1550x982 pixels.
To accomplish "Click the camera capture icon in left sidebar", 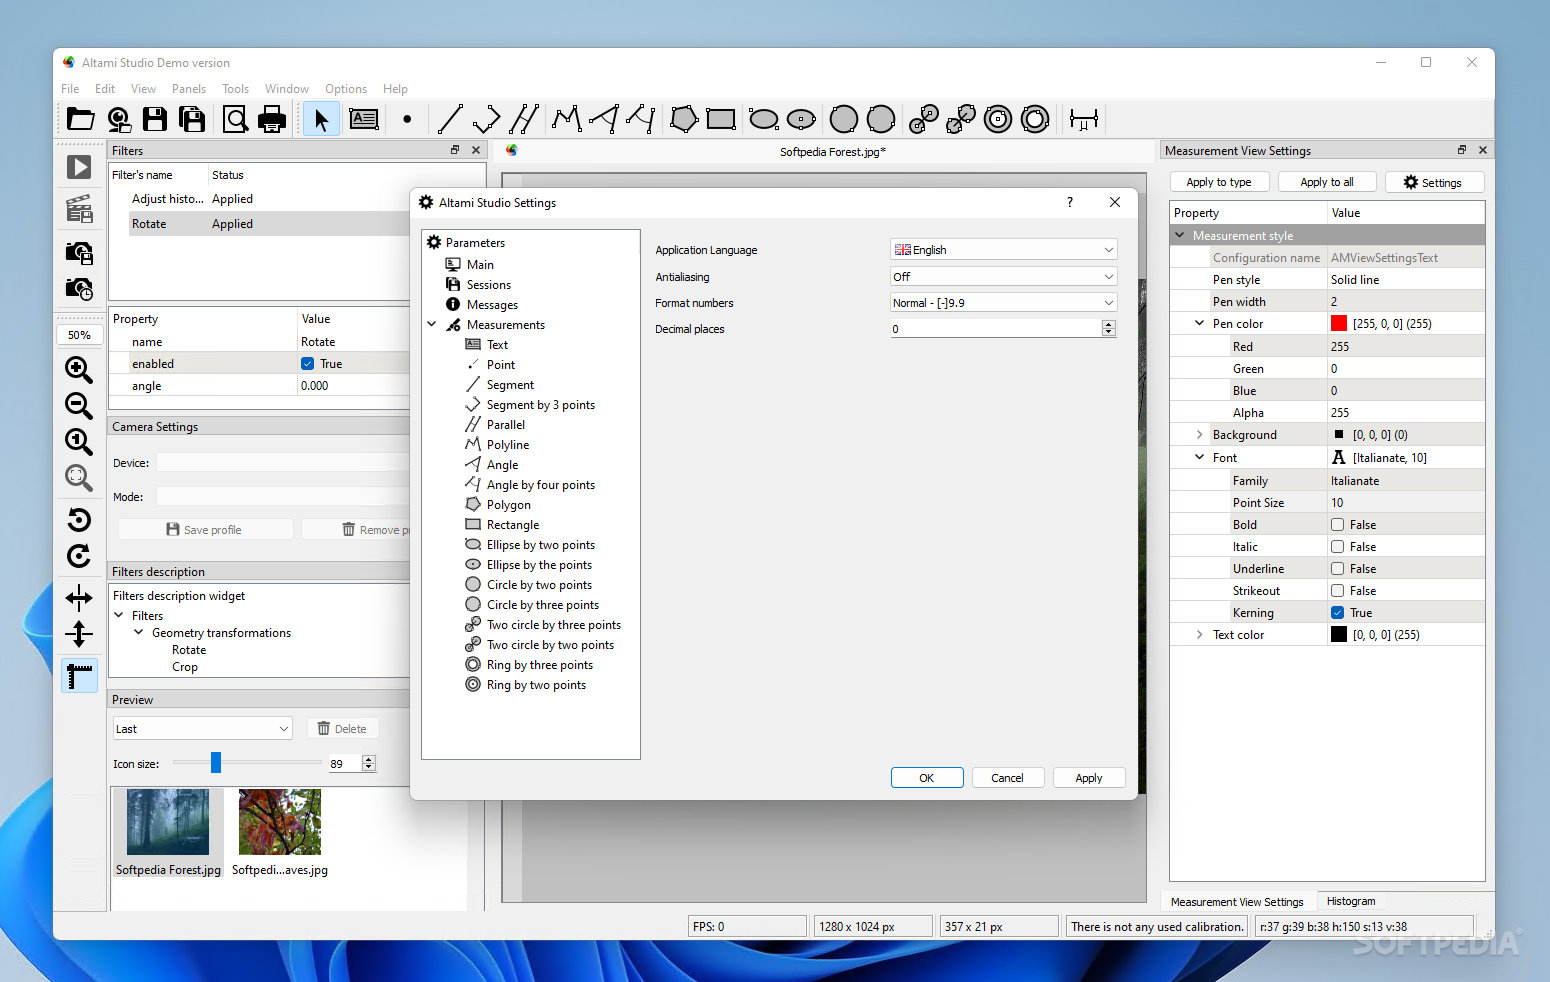I will [79, 252].
